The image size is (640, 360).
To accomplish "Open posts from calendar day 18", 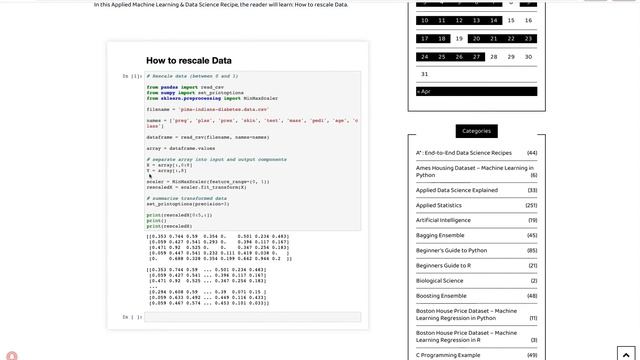I will pos(442,39).
